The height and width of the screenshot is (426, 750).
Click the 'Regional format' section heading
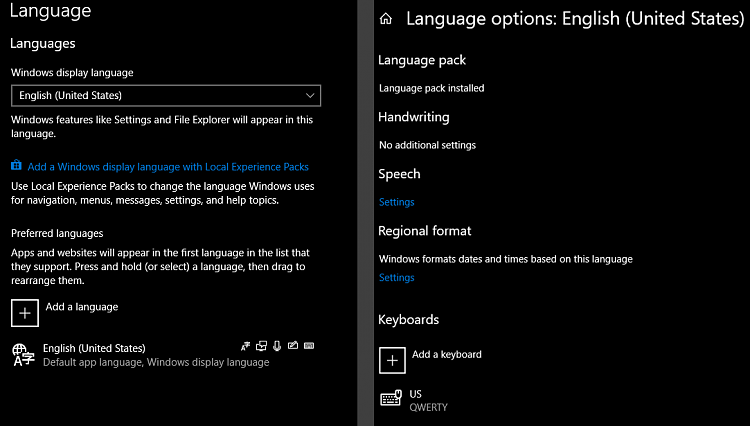pyautogui.click(x=425, y=231)
